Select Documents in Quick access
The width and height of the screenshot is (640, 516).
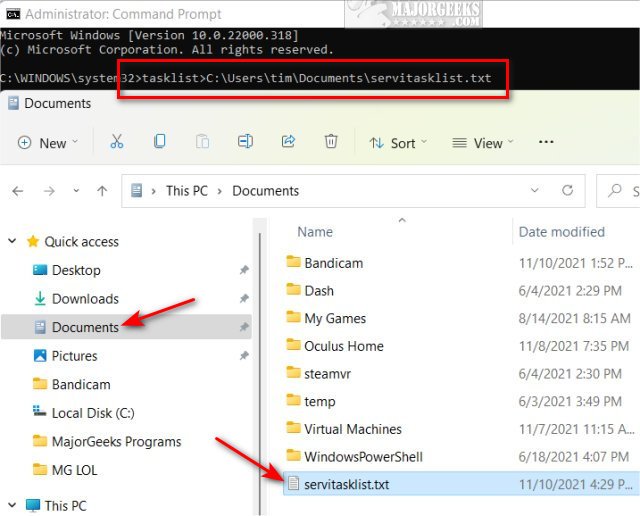pyautogui.click(x=85, y=327)
